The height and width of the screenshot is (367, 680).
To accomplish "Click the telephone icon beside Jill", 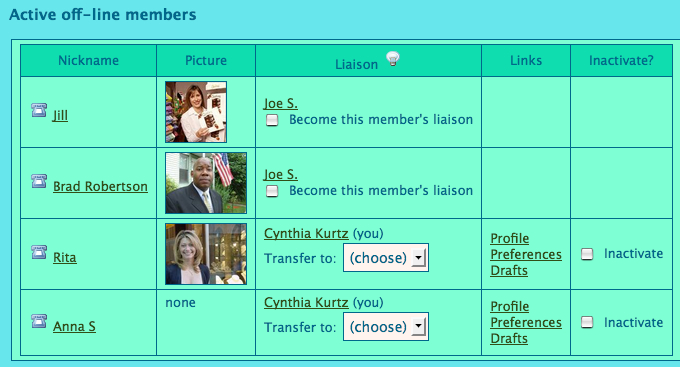I will [x=39, y=110].
